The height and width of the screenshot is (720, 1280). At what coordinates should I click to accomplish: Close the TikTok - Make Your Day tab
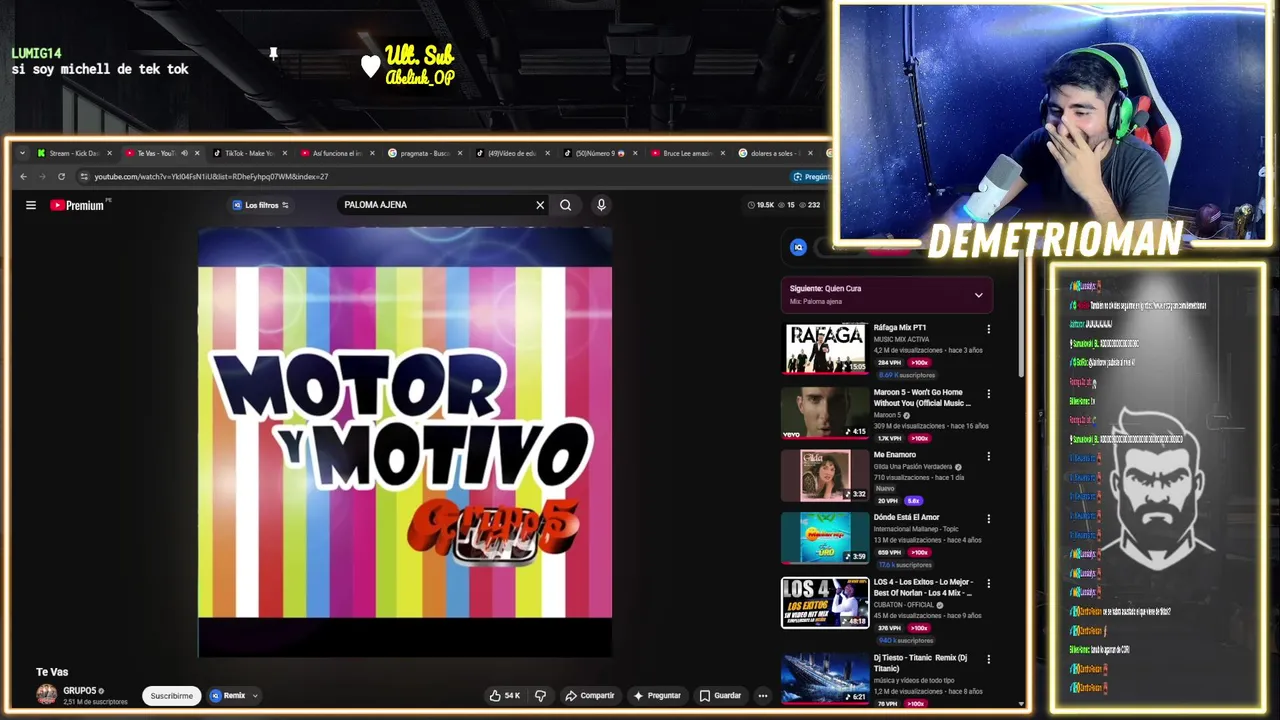[285, 153]
